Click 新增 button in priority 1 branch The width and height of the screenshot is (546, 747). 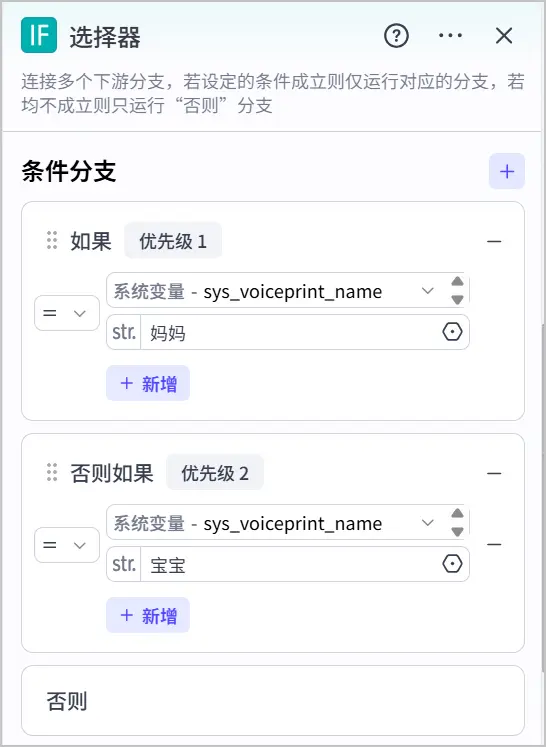click(148, 383)
